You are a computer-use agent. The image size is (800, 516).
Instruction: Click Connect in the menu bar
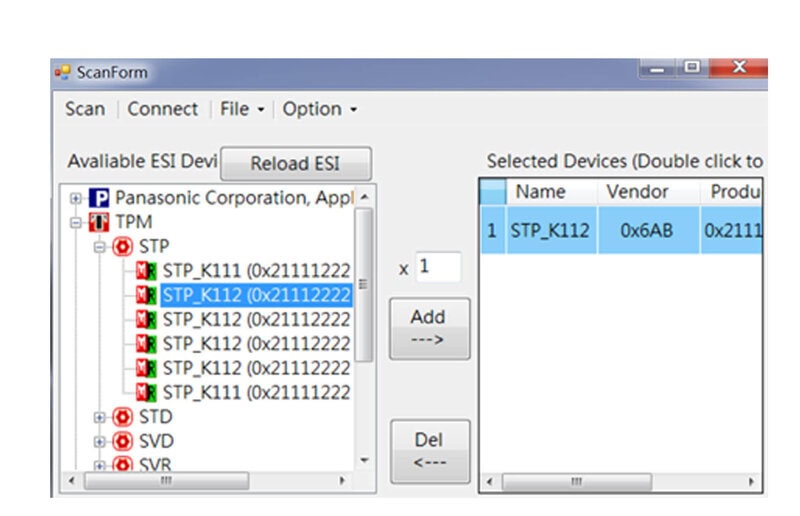(163, 109)
